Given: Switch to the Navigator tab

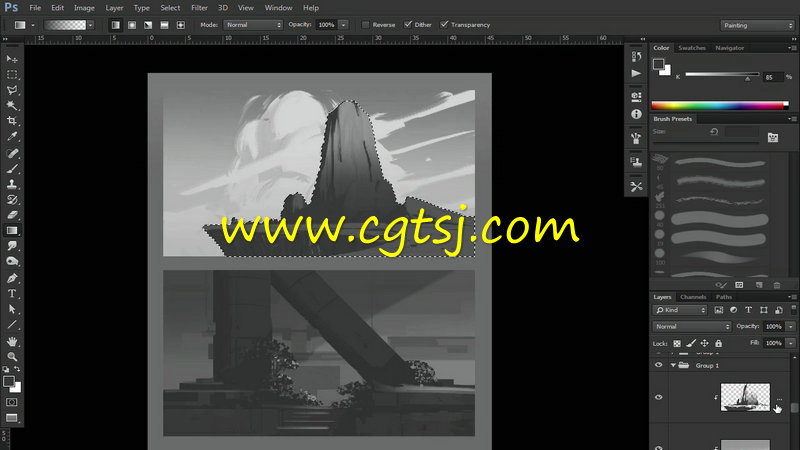Looking at the screenshot, I should 730,47.
